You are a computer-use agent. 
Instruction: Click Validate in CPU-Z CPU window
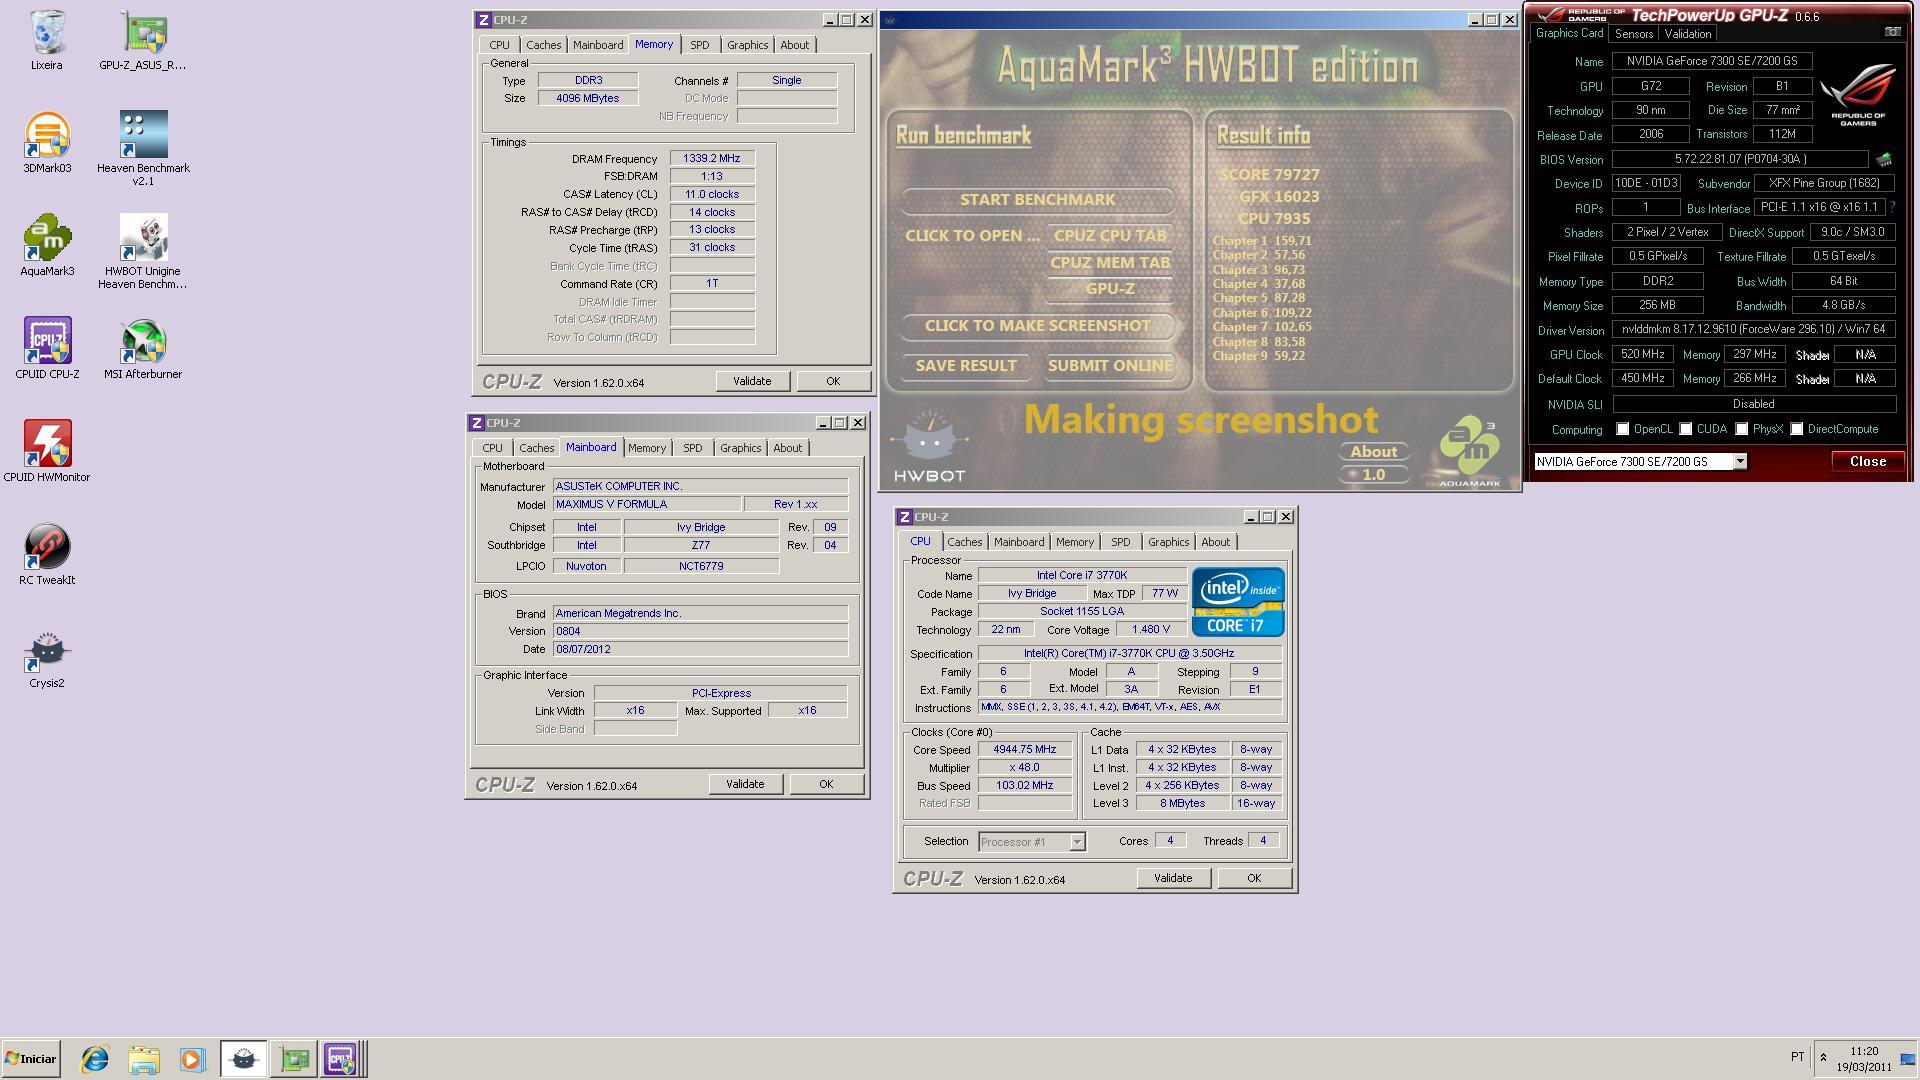pyautogui.click(x=1173, y=878)
